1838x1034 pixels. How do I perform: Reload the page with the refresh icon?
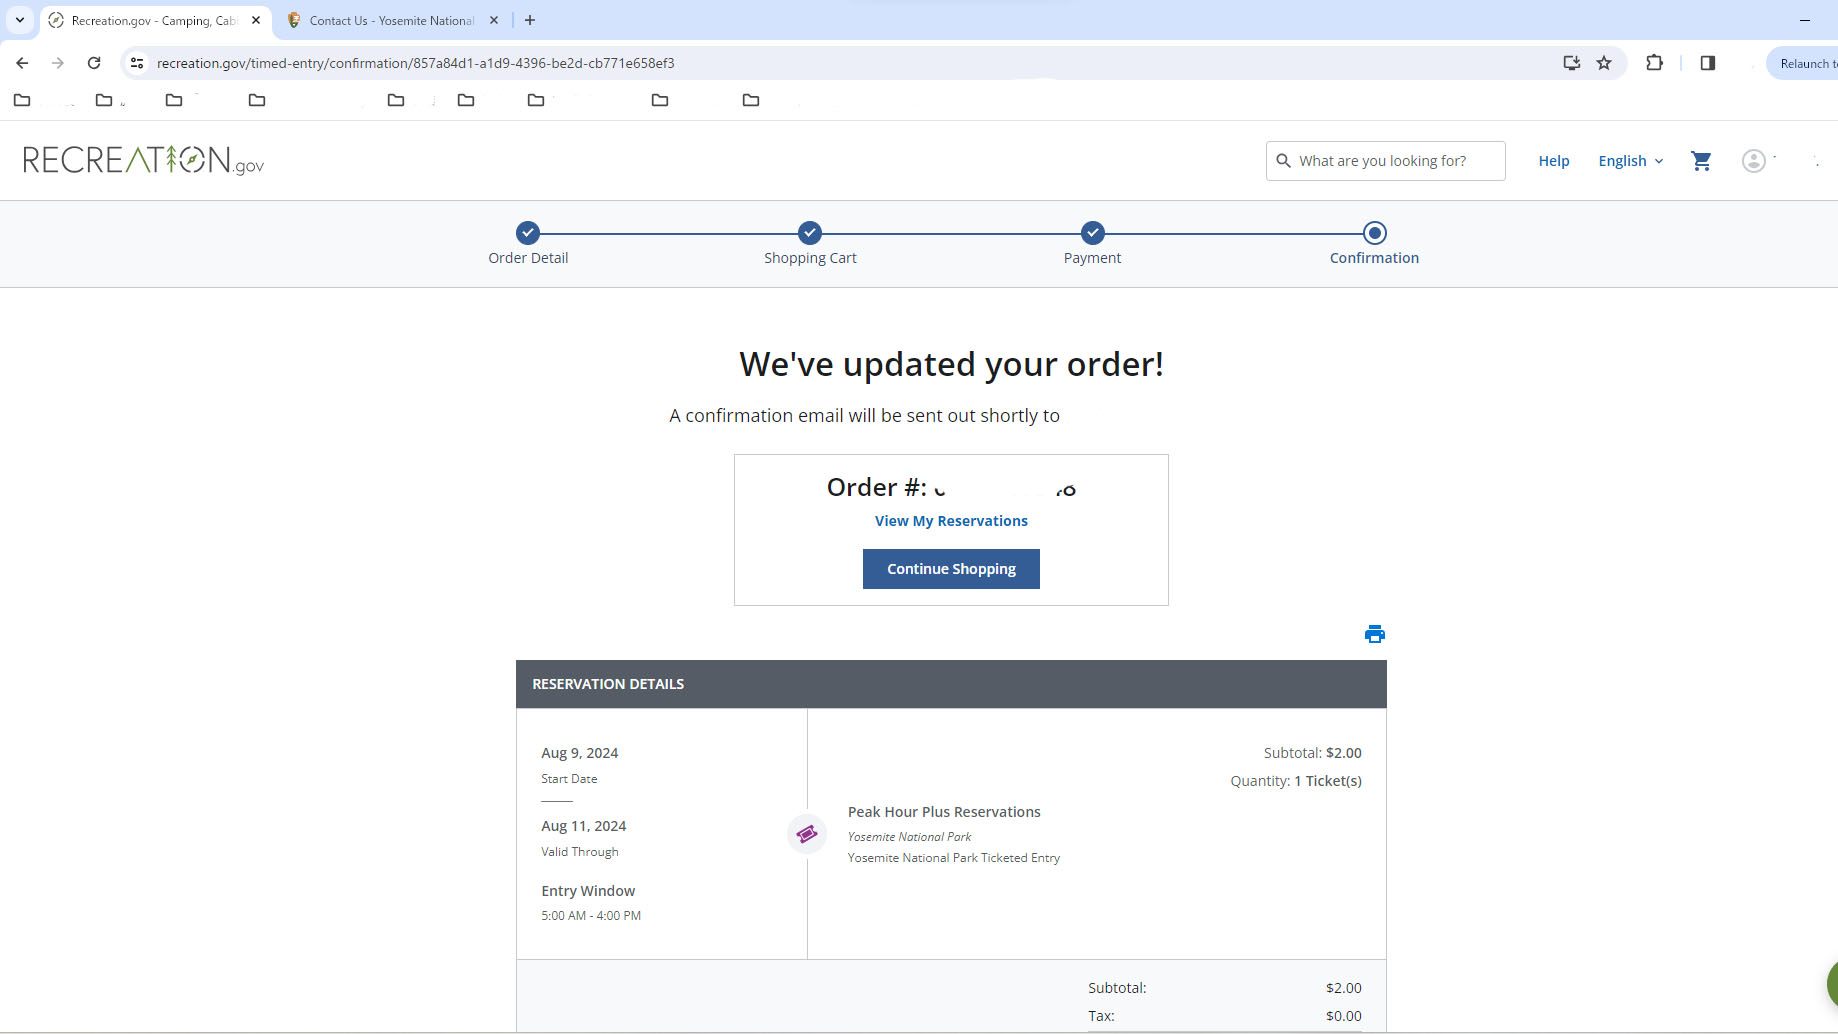(94, 63)
